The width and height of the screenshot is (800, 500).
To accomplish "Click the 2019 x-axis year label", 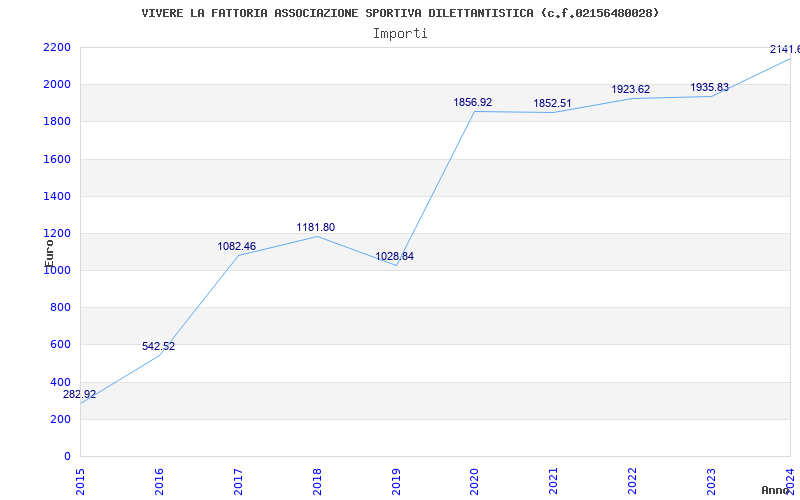I will (396, 482).
